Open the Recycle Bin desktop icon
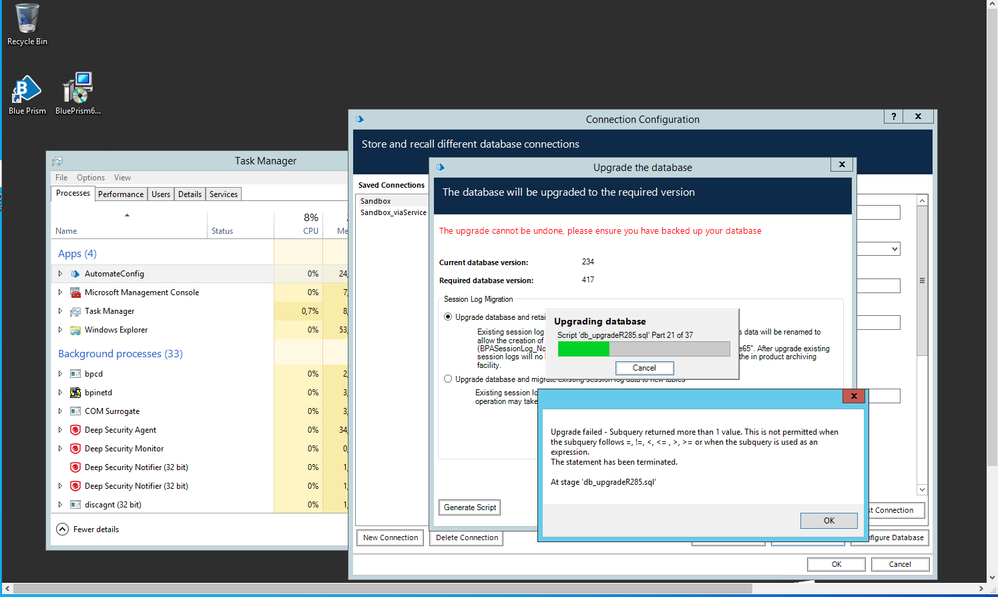The width and height of the screenshot is (998, 597). pyautogui.click(x=27, y=19)
